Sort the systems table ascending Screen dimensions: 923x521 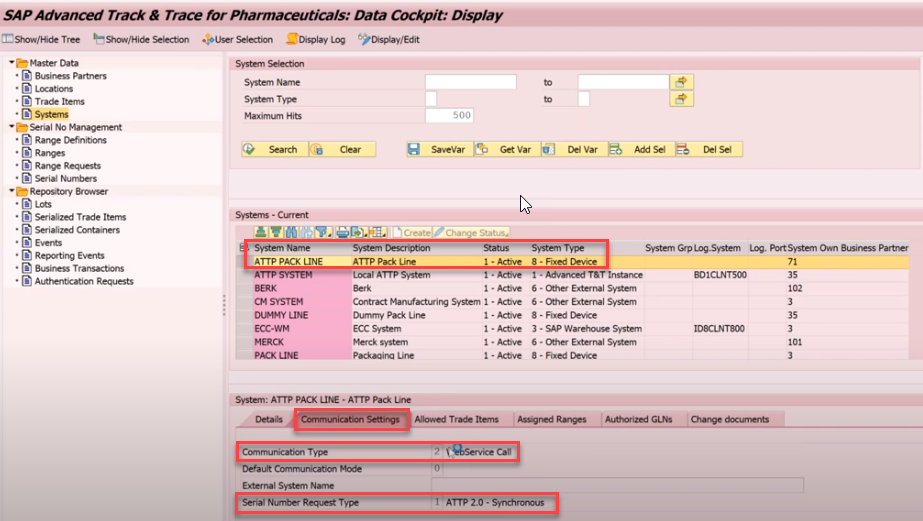click(x=261, y=233)
